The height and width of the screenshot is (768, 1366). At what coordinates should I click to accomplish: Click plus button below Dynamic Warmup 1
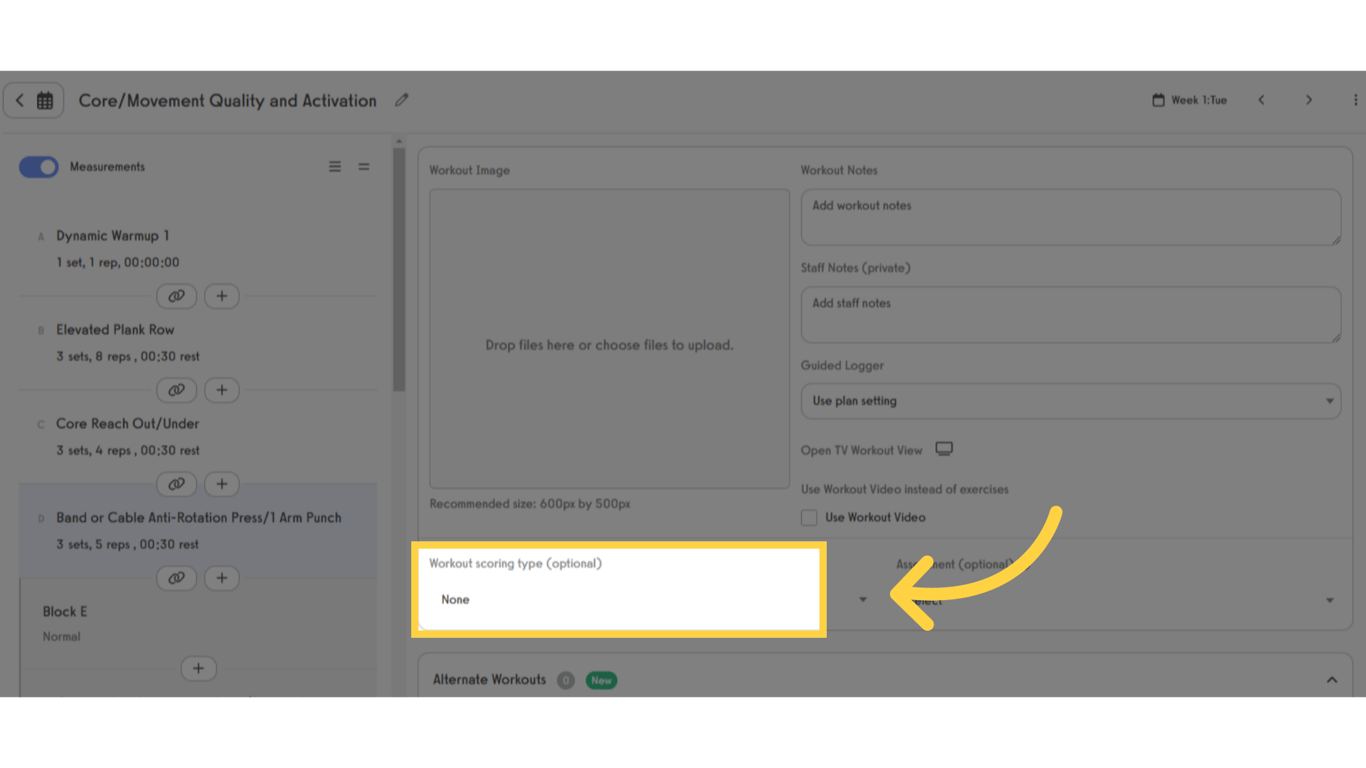click(222, 296)
